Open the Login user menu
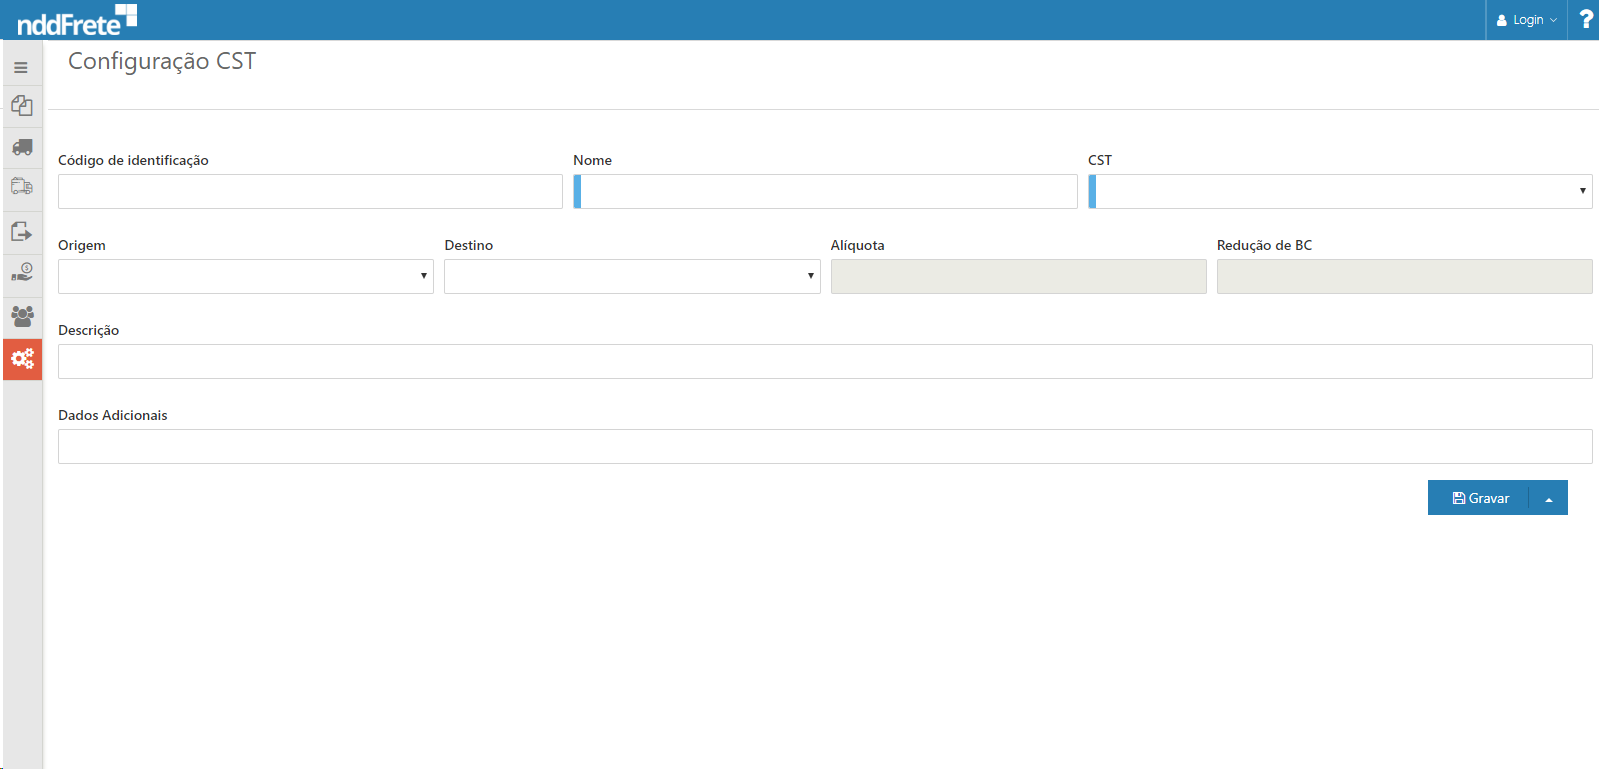The height and width of the screenshot is (769, 1599). [1526, 20]
